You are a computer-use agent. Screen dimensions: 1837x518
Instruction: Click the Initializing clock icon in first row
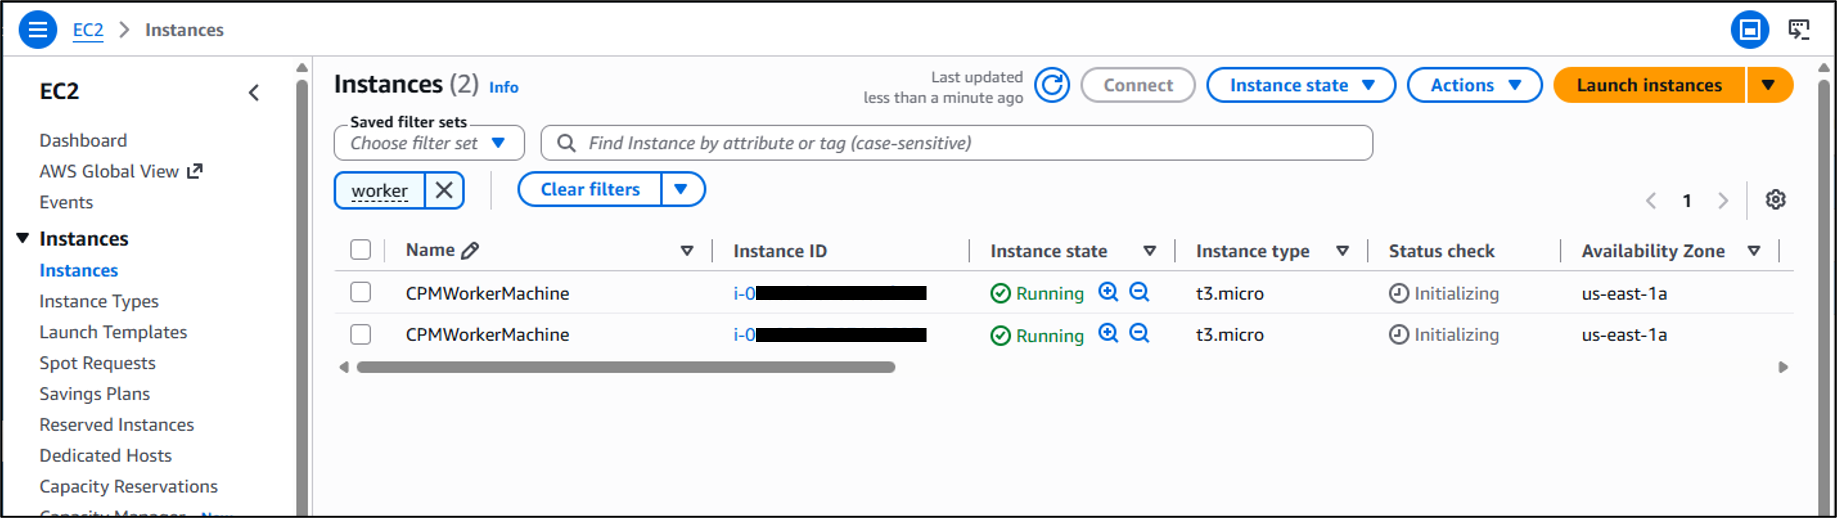coord(1399,293)
